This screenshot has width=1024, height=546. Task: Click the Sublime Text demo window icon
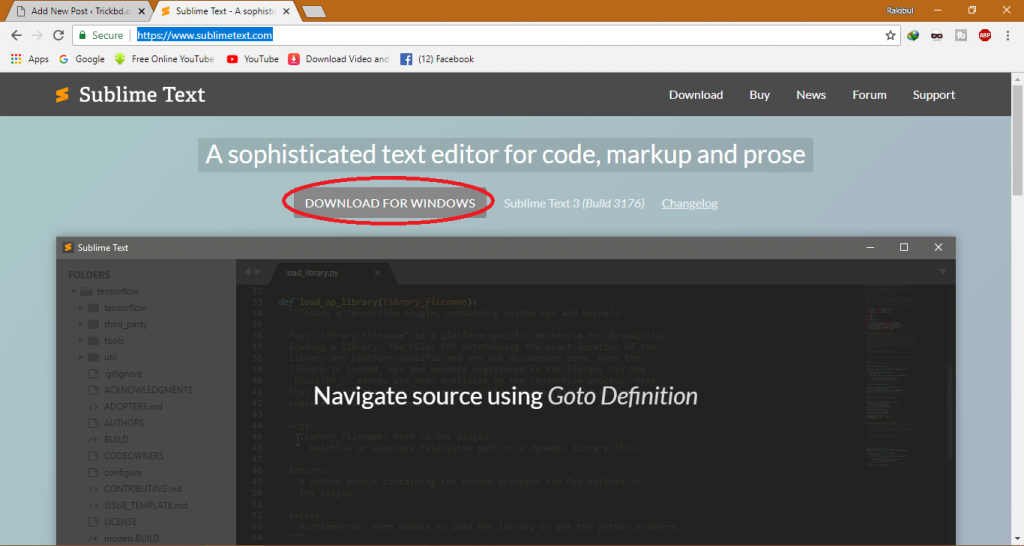[67, 248]
